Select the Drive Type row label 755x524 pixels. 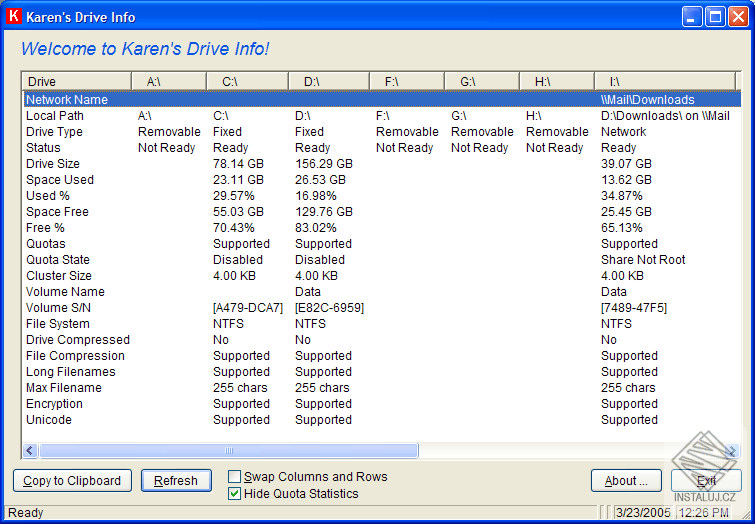[54, 131]
